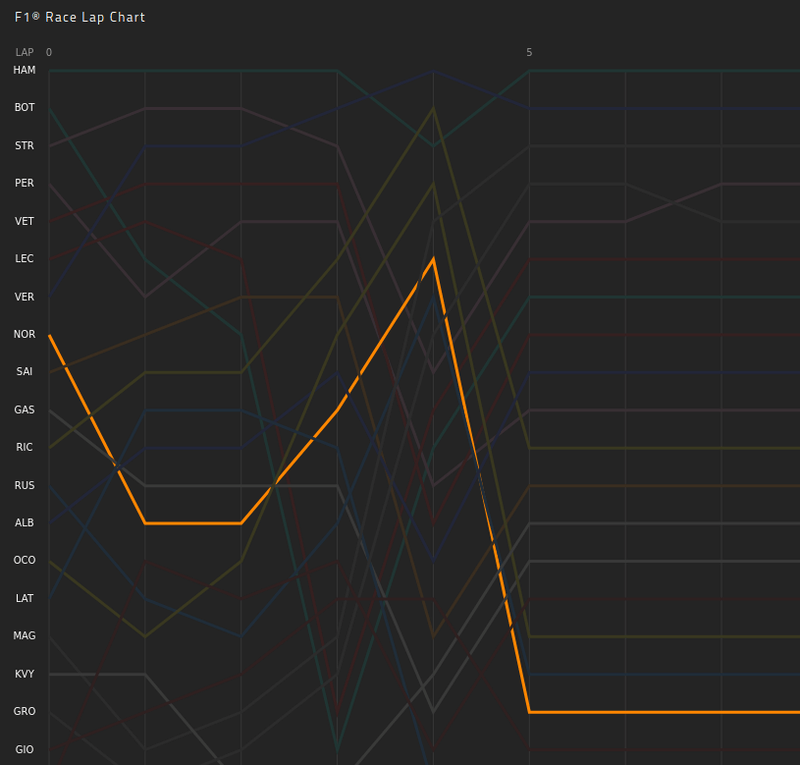This screenshot has width=800, height=765.
Task: Select the GIO driver label
Action: coord(24,749)
